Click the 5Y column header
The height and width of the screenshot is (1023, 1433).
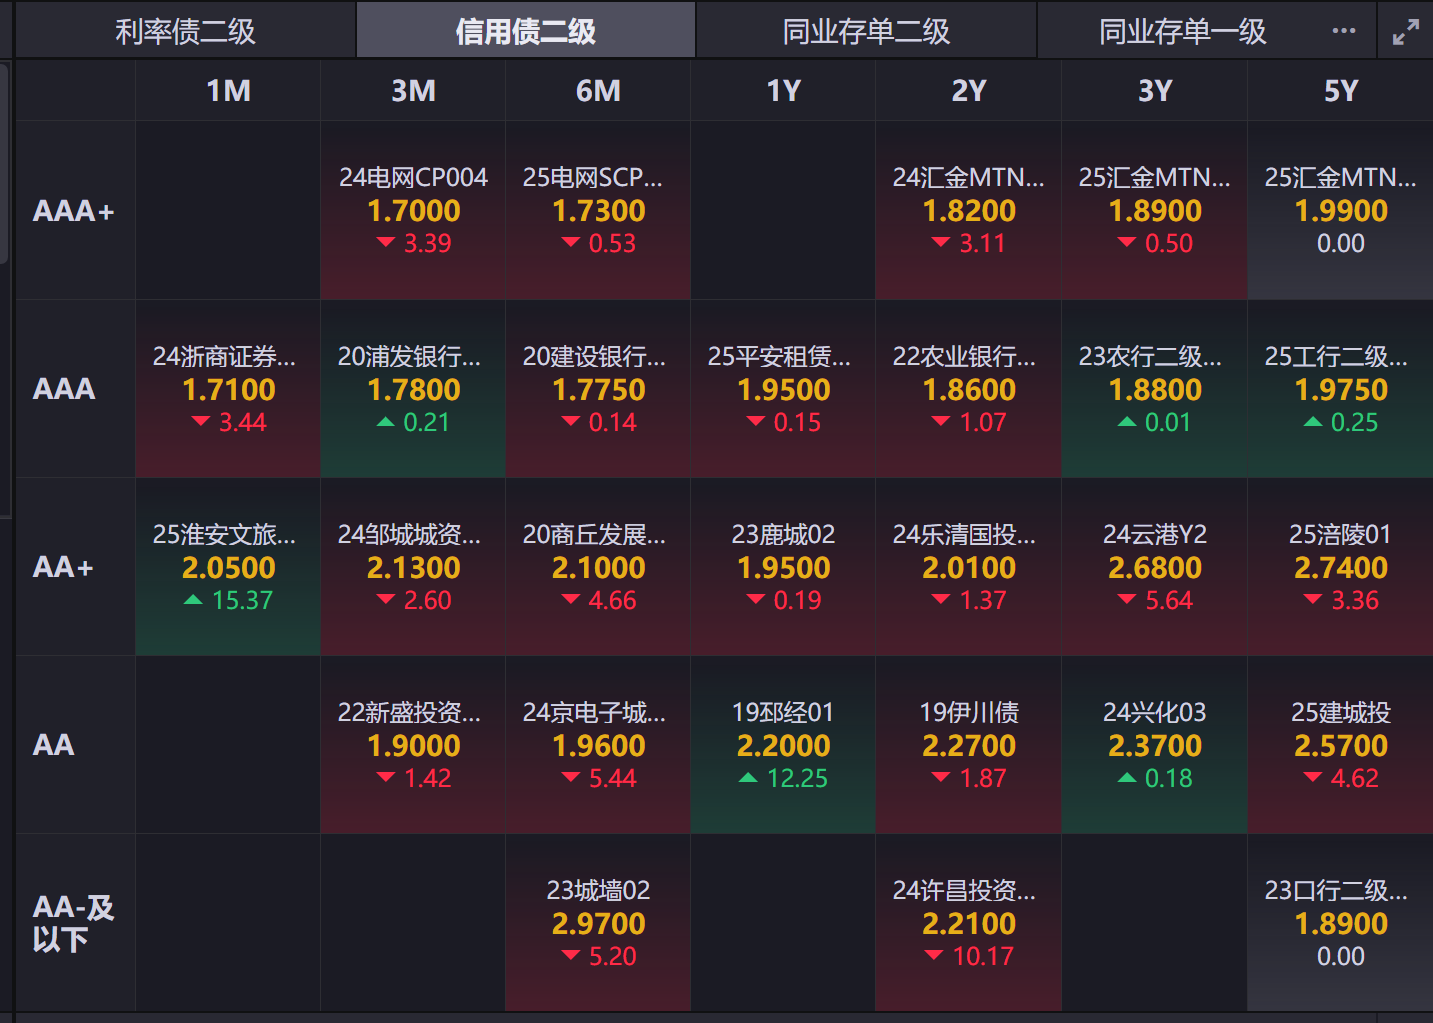coord(1340,91)
